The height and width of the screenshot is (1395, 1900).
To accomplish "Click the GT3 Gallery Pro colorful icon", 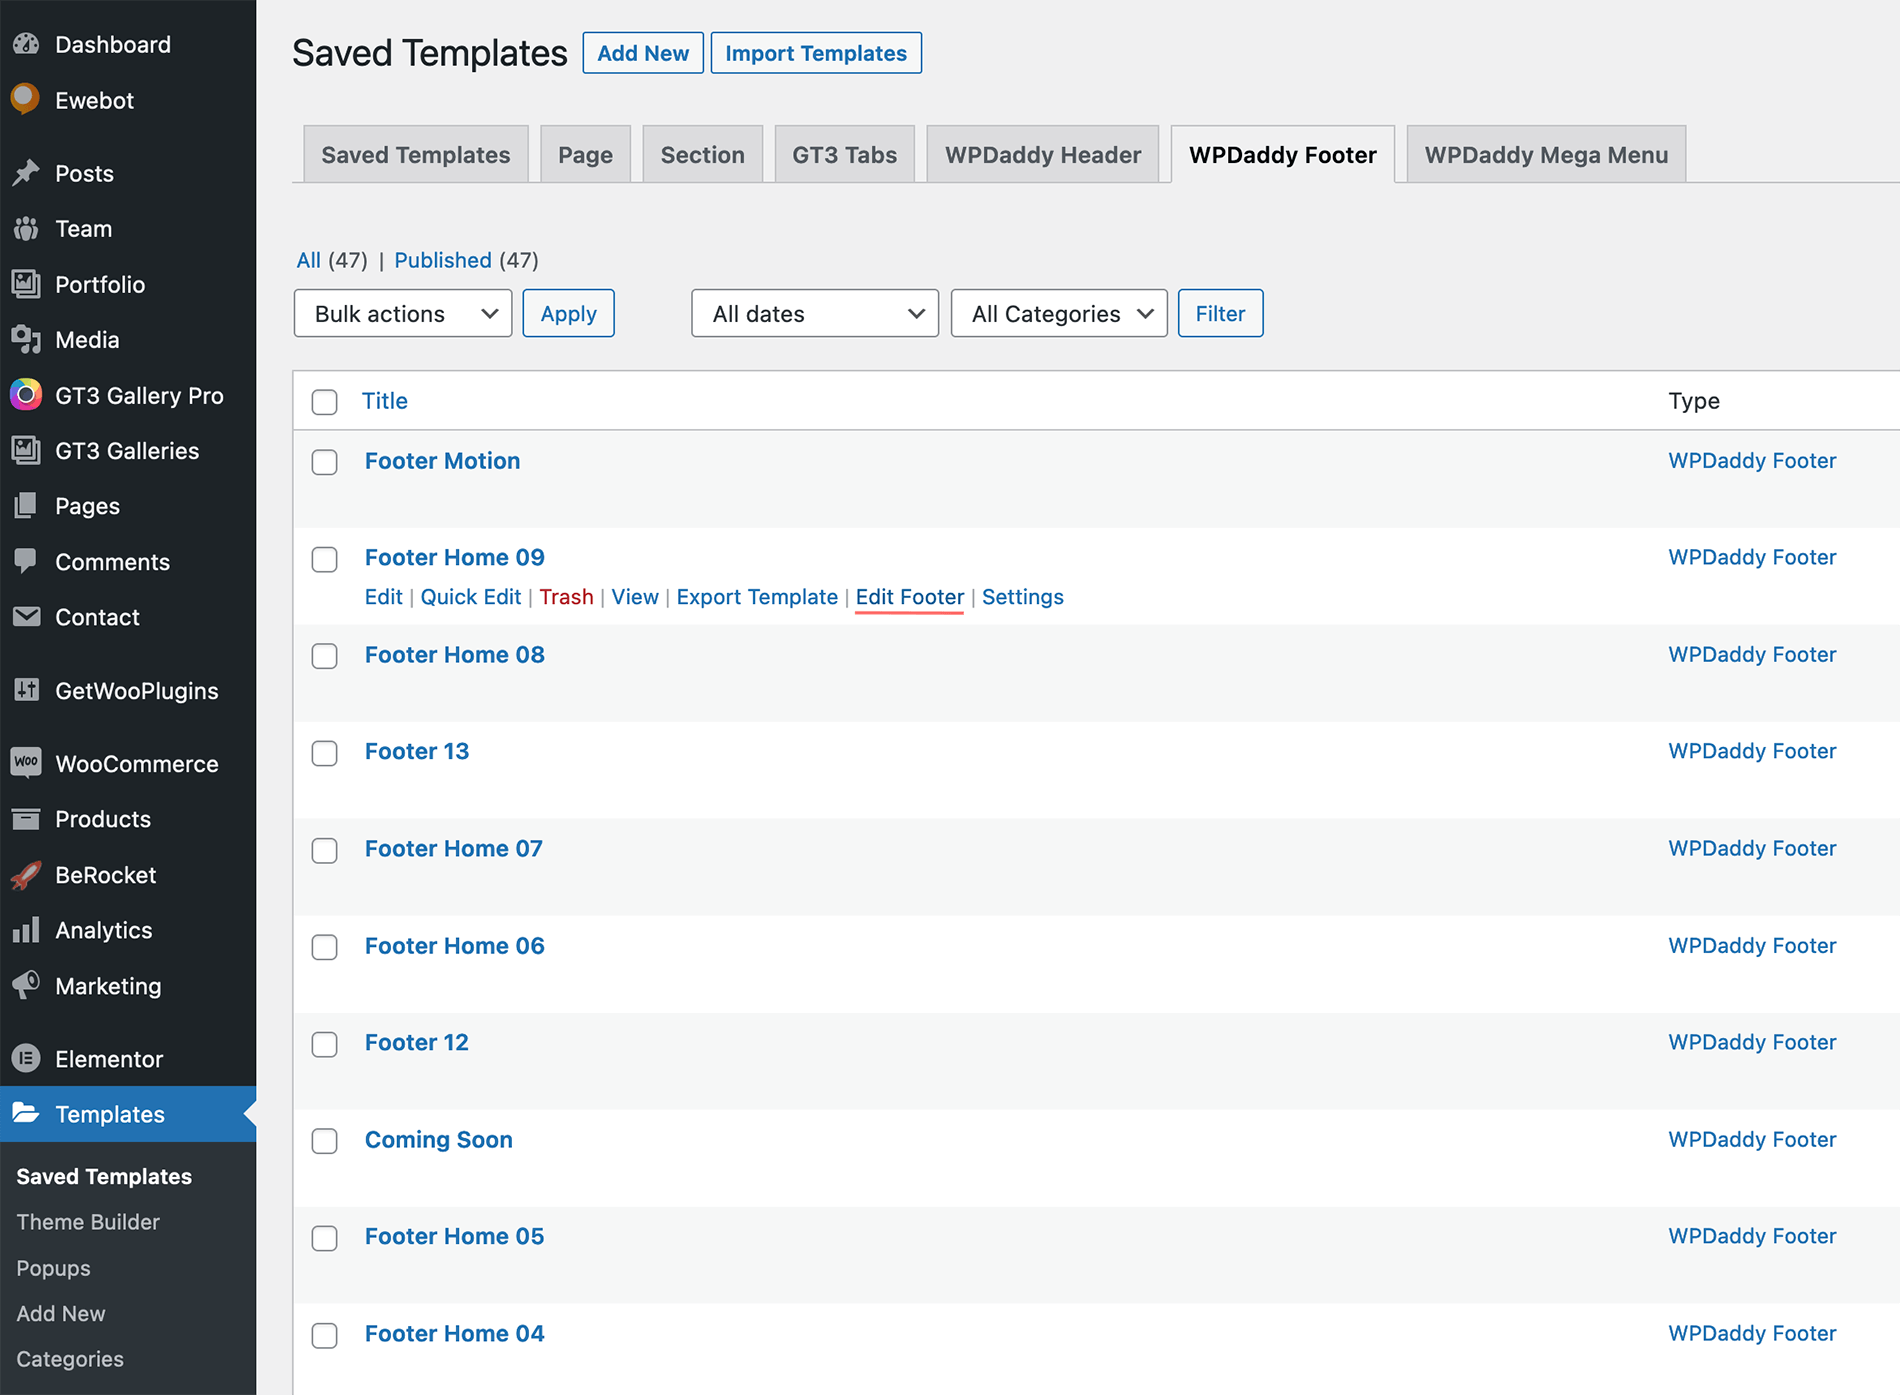I will point(26,395).
